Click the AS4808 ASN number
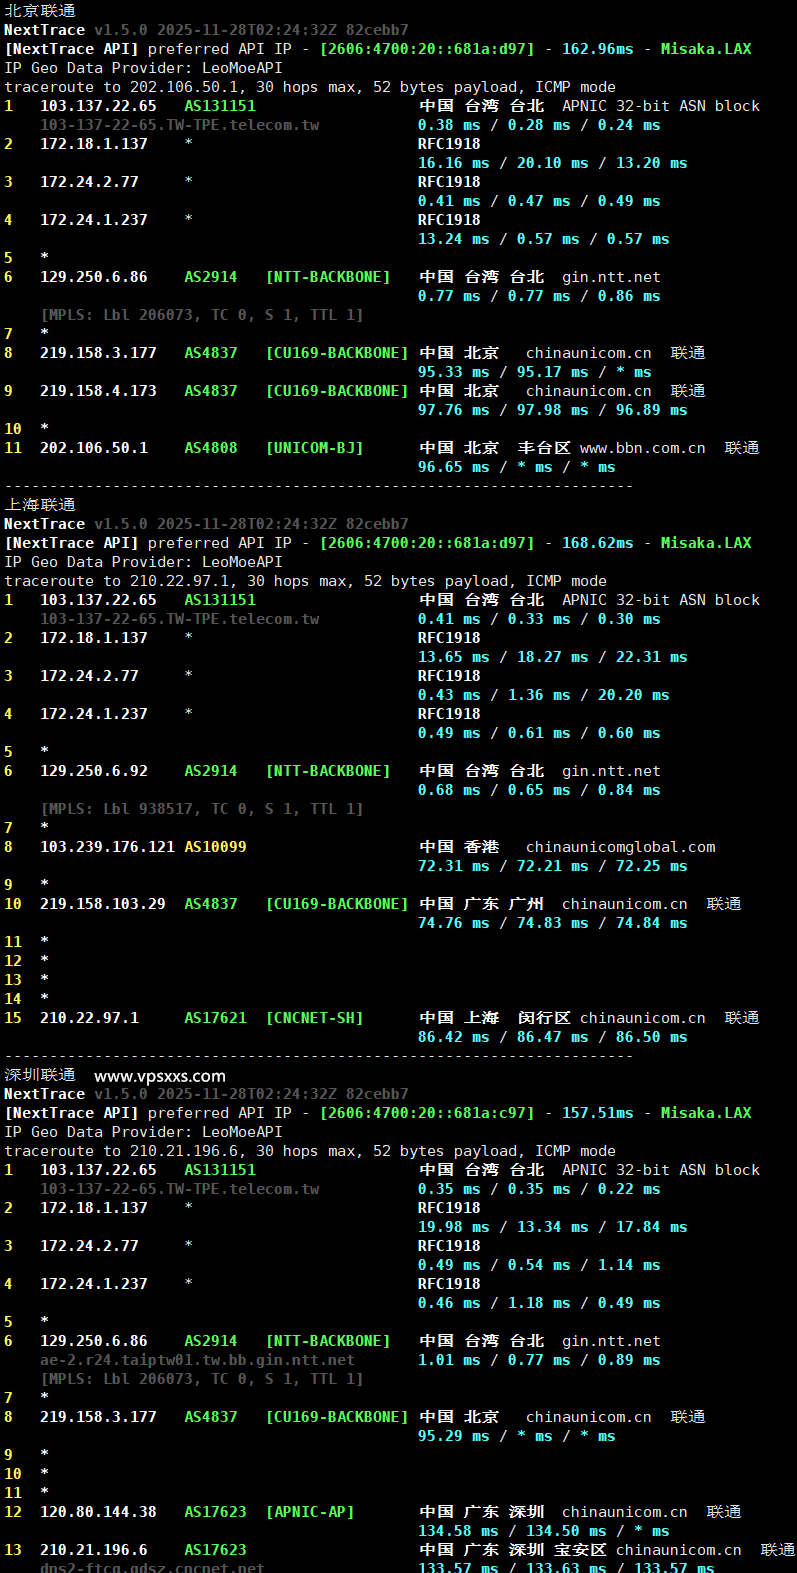The height and width of the screenshot is (1573, 797). (x=211, y=448)
